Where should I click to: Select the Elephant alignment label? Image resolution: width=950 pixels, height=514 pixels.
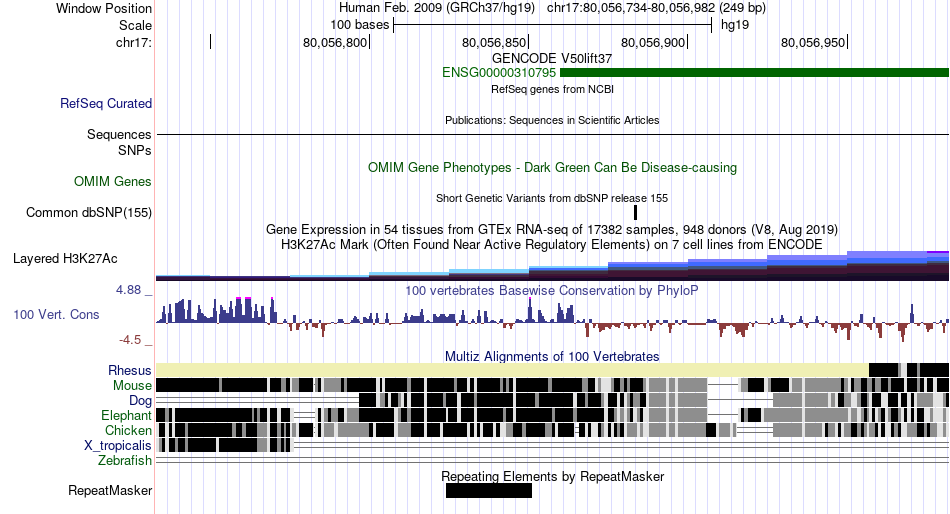click(126, 416)
